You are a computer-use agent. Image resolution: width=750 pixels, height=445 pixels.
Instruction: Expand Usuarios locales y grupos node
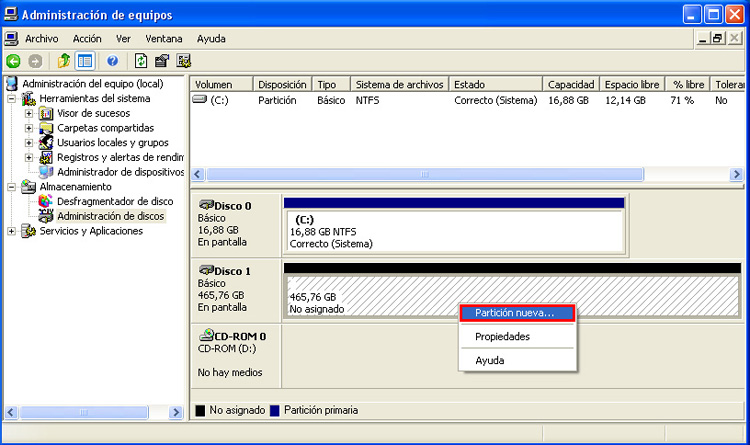coord(29,143)
